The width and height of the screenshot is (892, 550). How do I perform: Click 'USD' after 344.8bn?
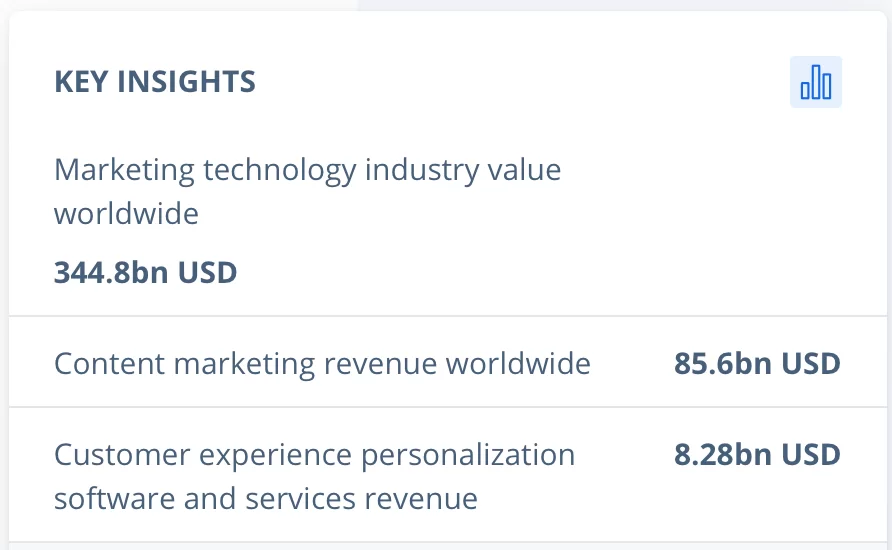click(207, 272)
